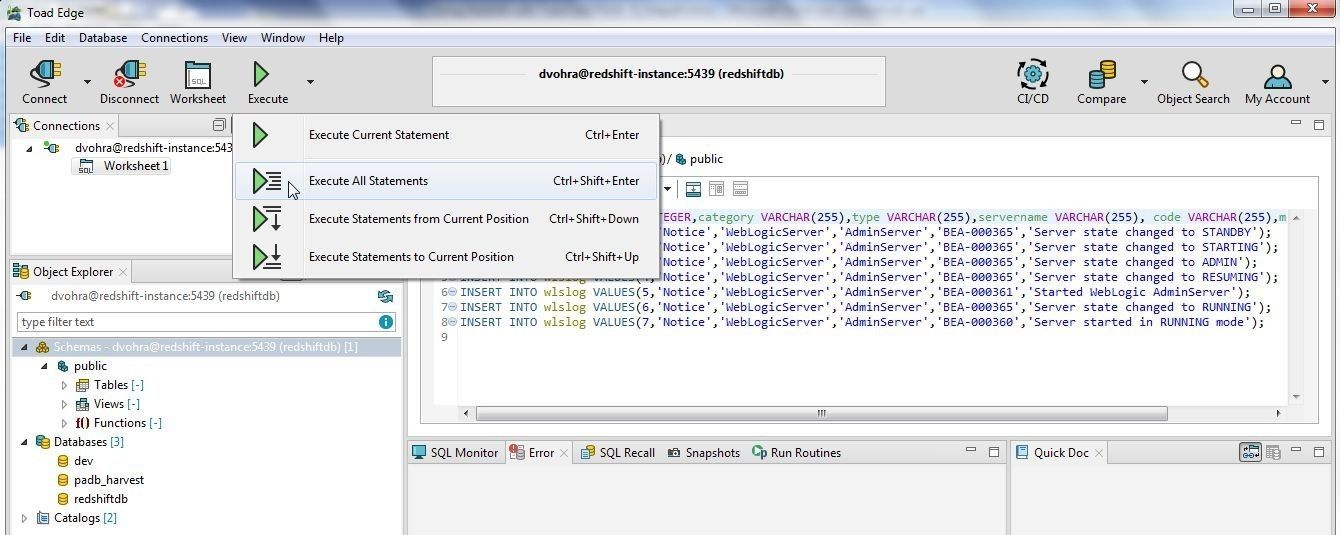
Task: Open the My Account dropdown arrow
Action: 1324,82
